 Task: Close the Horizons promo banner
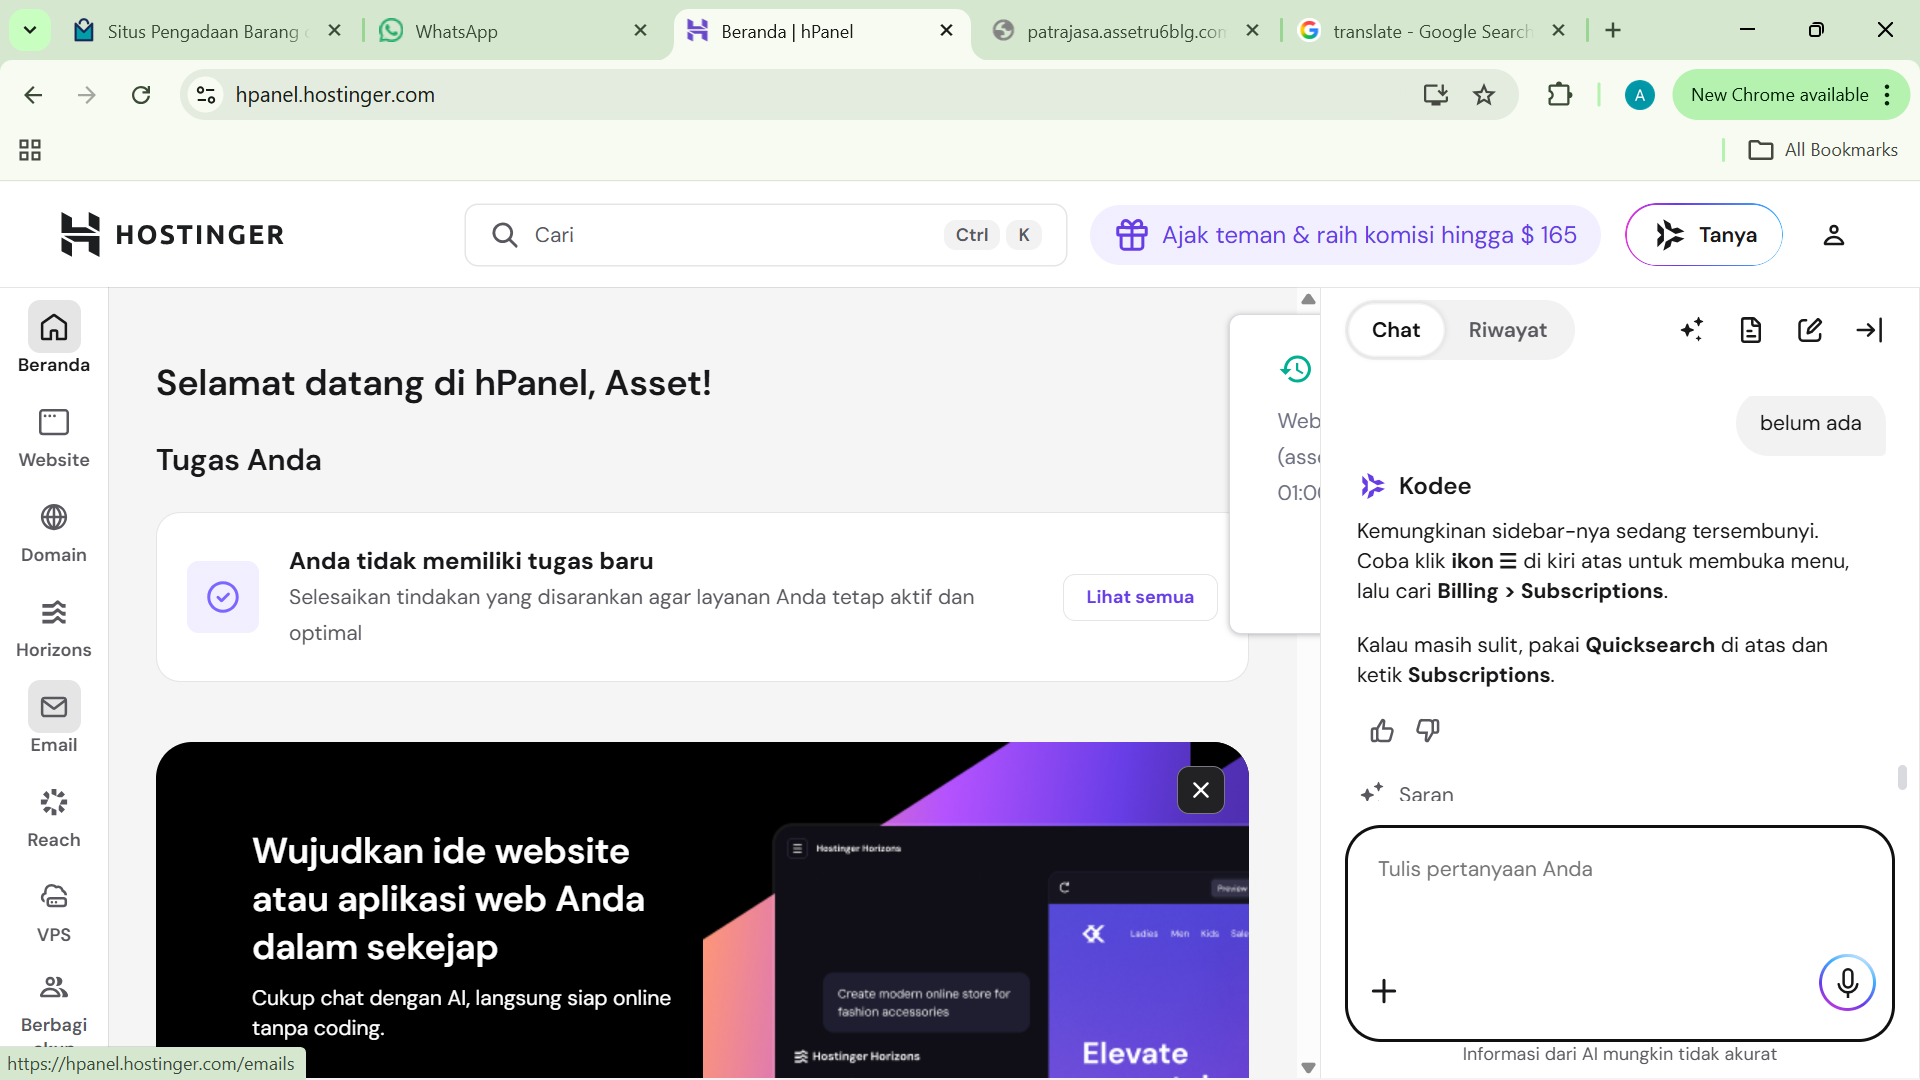[1201, 790]
